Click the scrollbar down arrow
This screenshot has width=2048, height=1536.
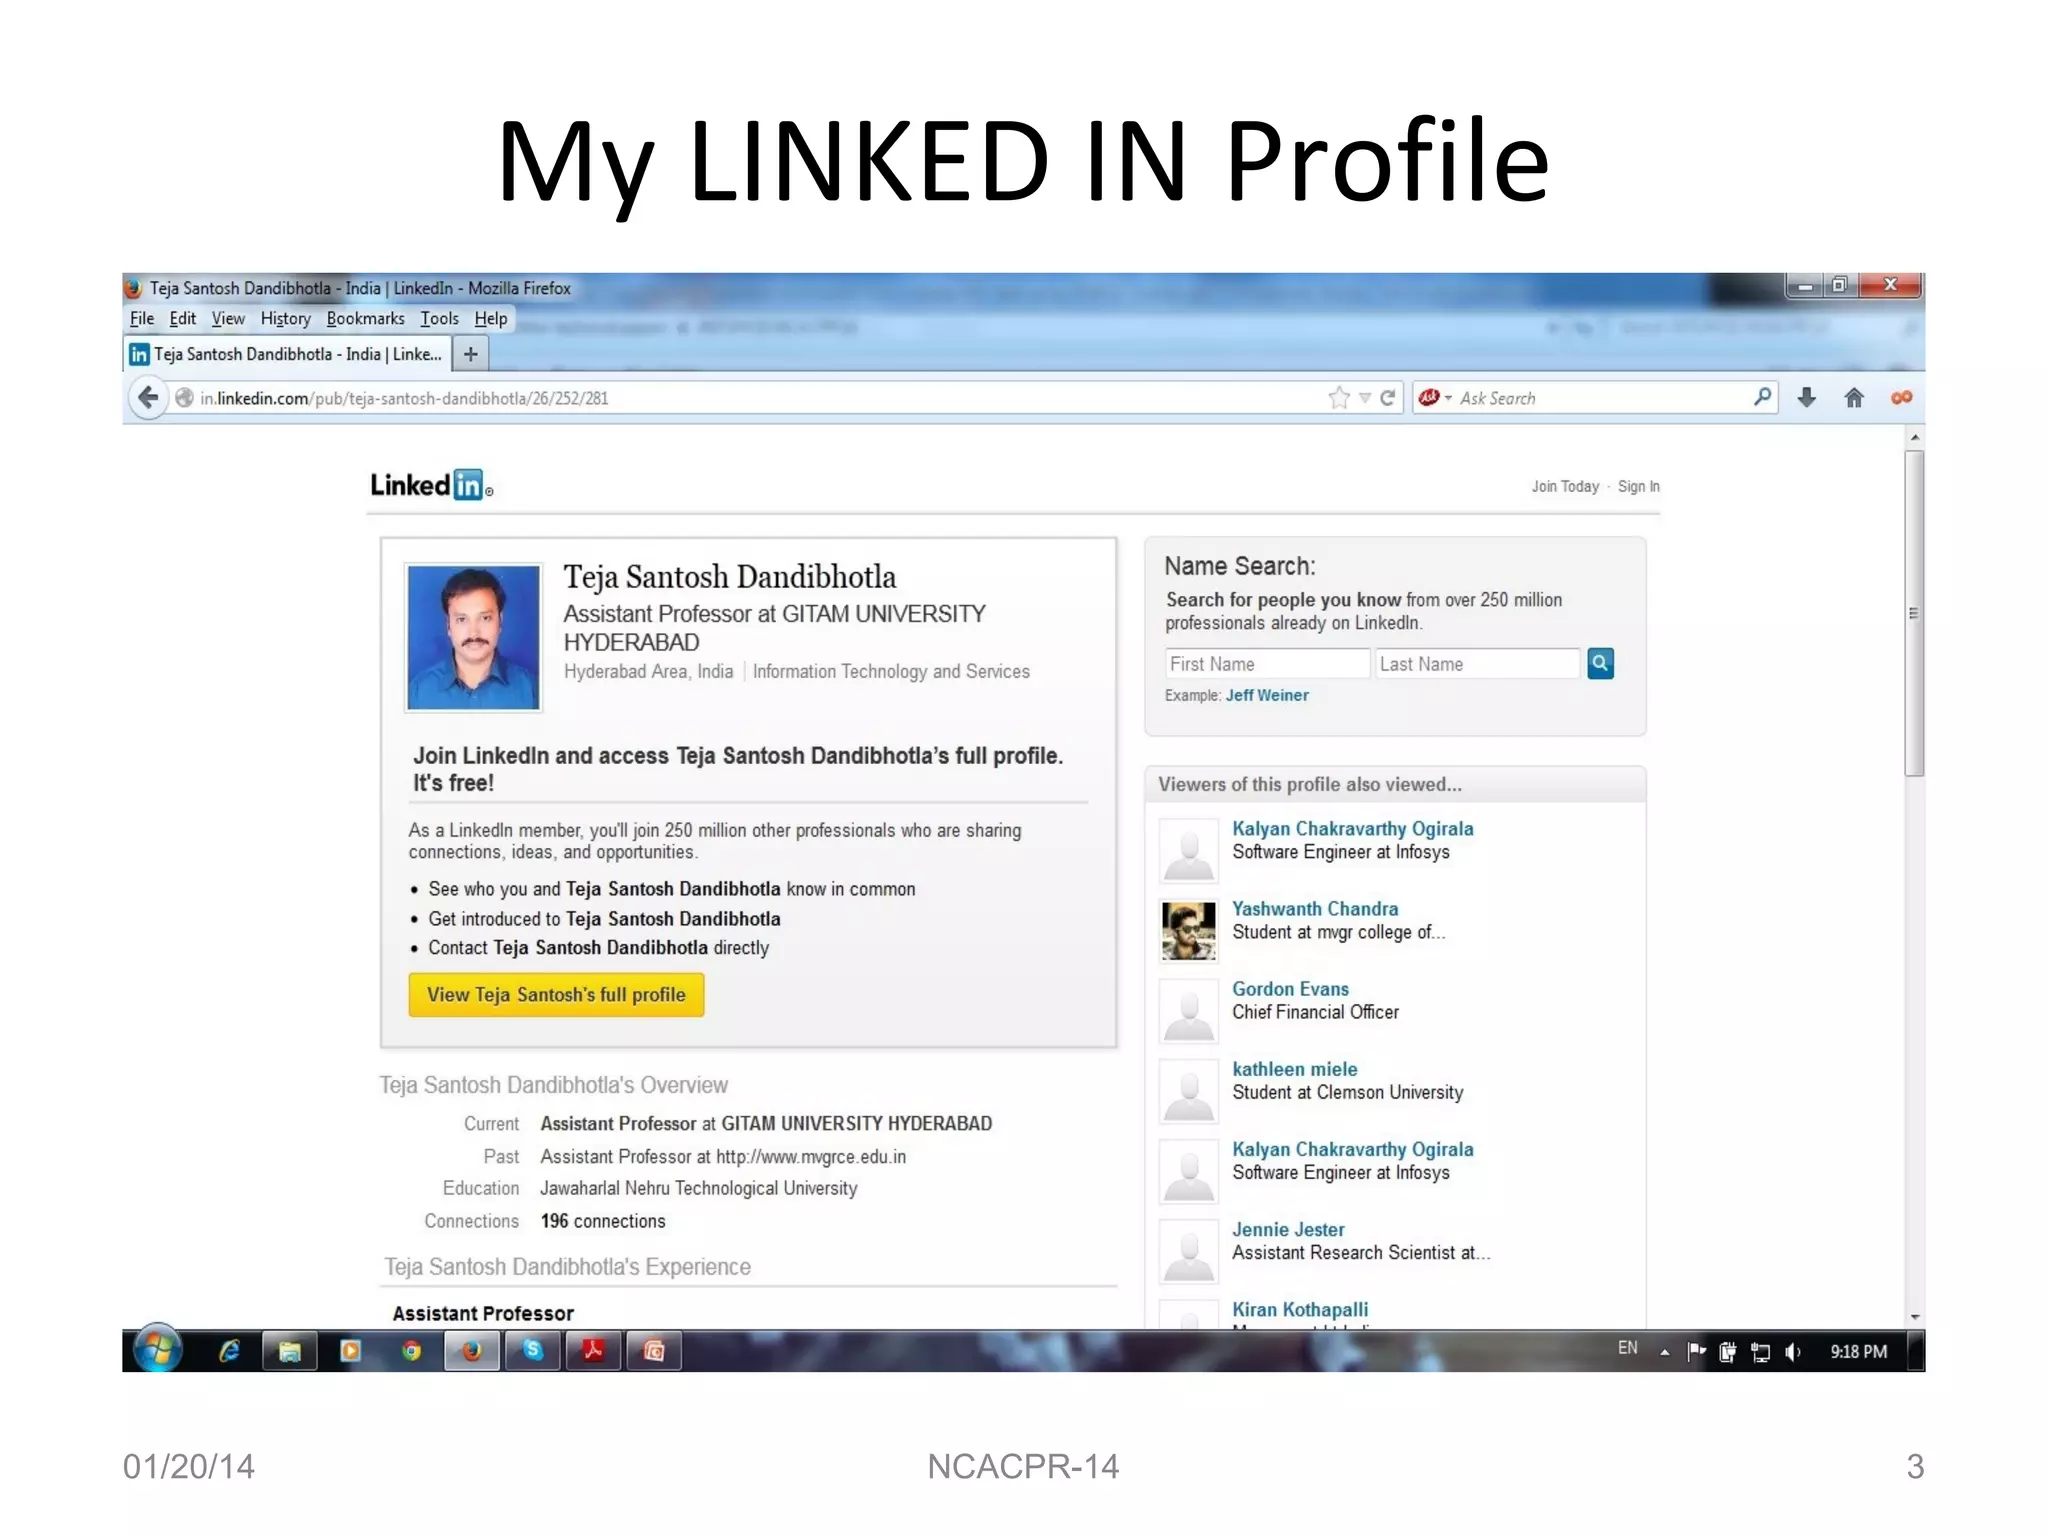[1914, 1317]
